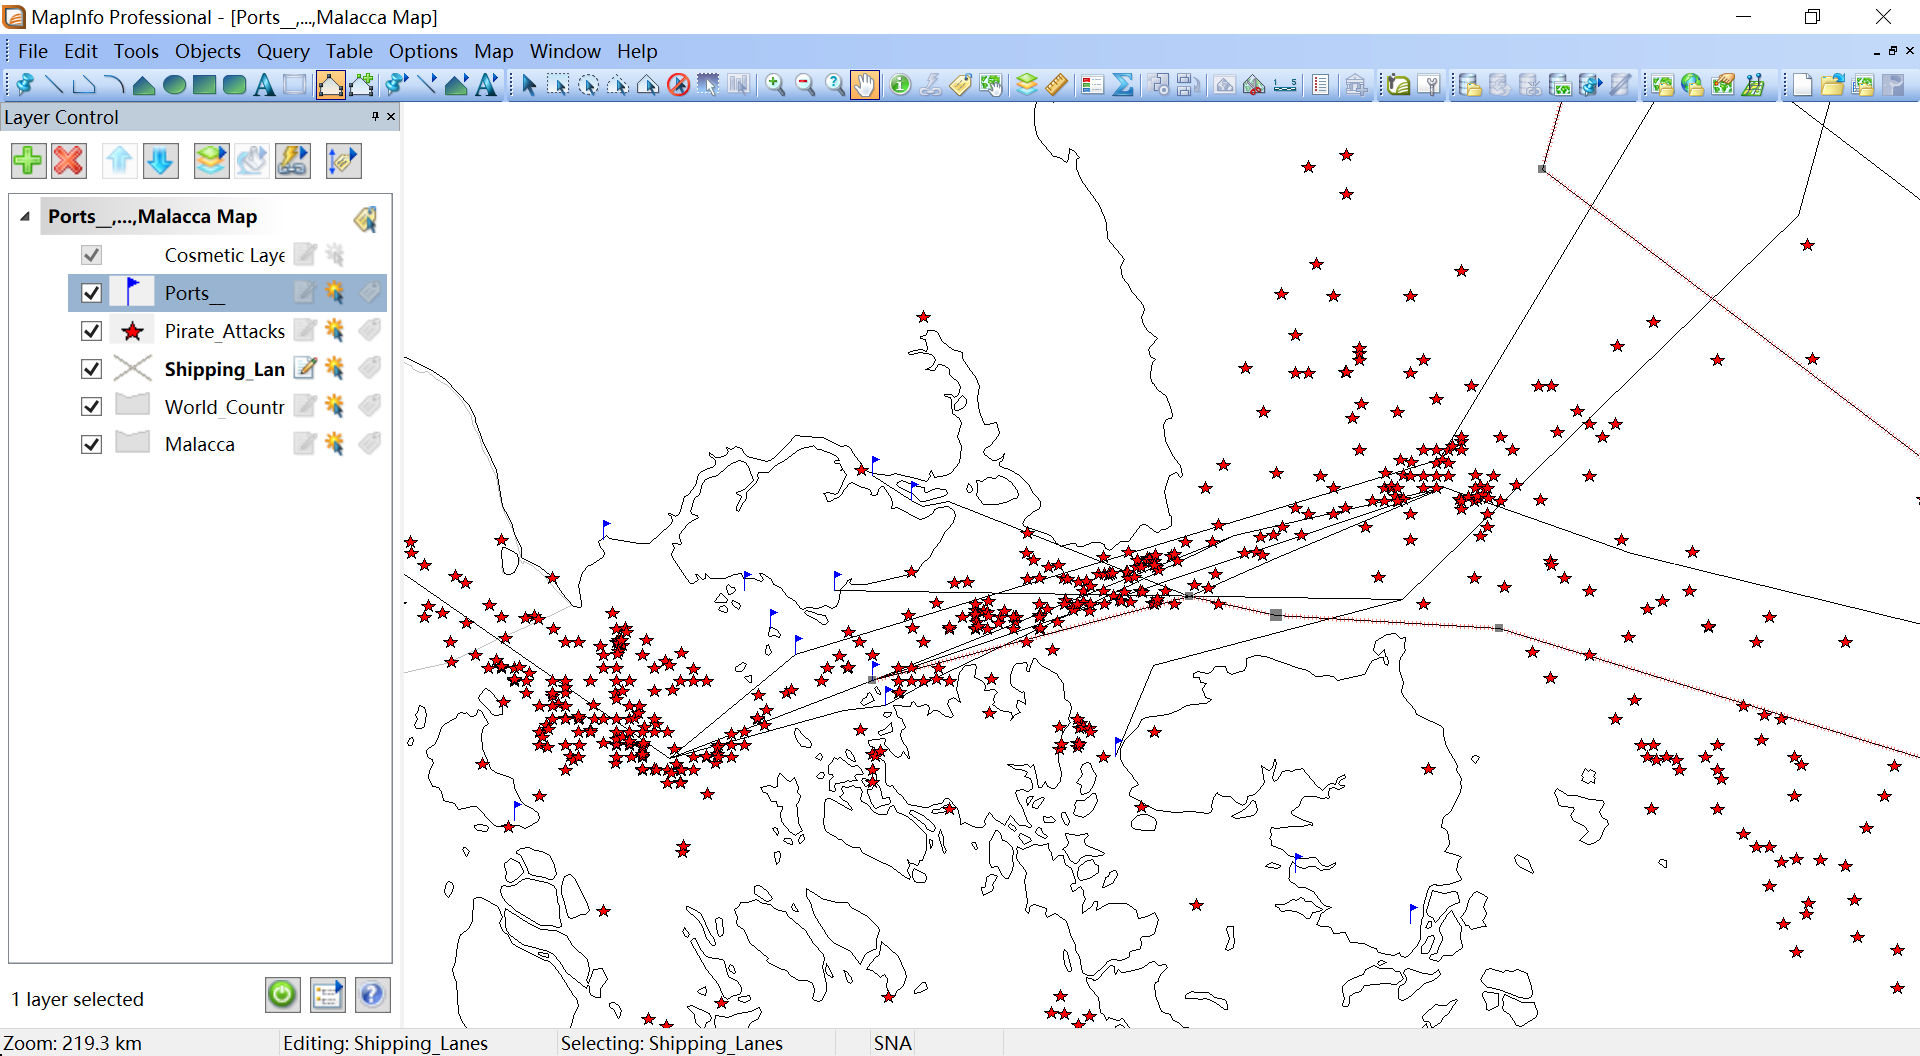Viewport: 1920px width, 1056px height.
Task: Toggle visibility of Malacca layer
Action: pos(91,444)
